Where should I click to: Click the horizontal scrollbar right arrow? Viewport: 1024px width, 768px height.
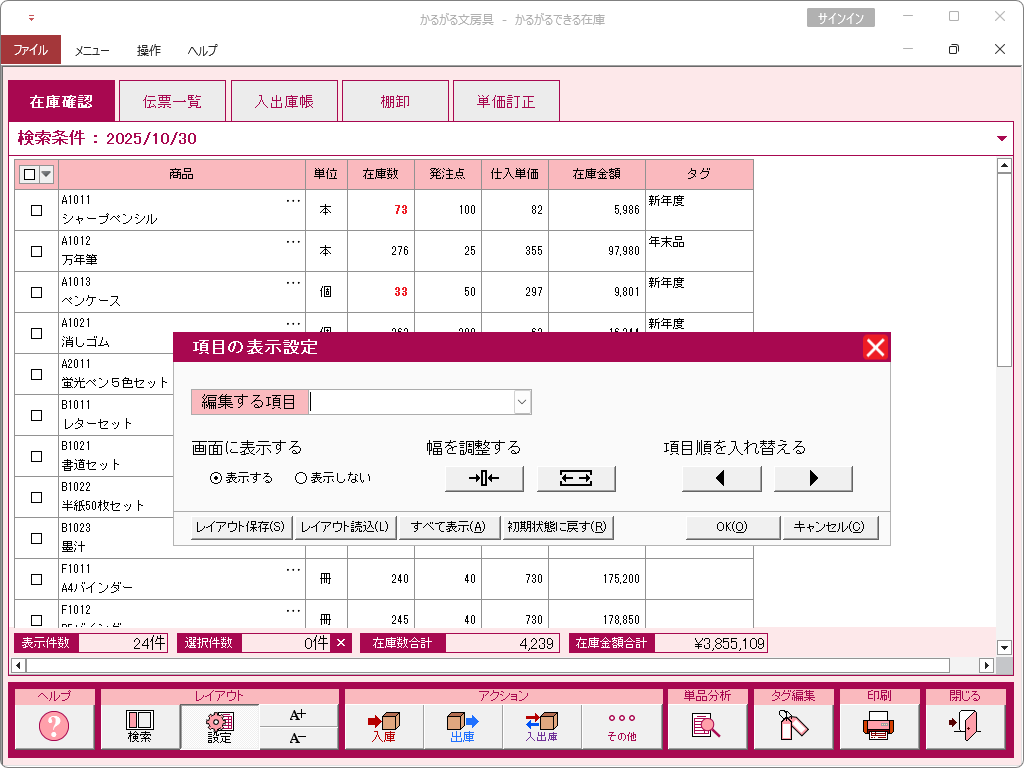click(987, 666)
